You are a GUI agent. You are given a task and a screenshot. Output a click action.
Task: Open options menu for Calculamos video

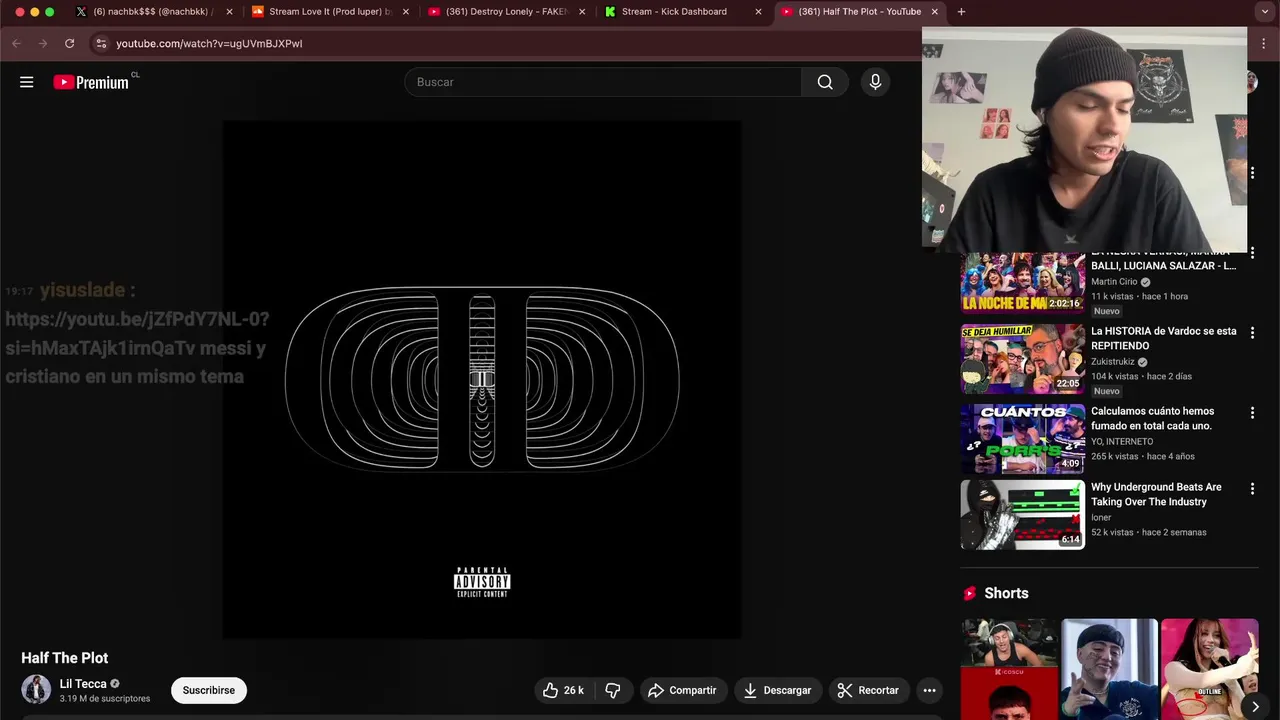coord(1252,413)
